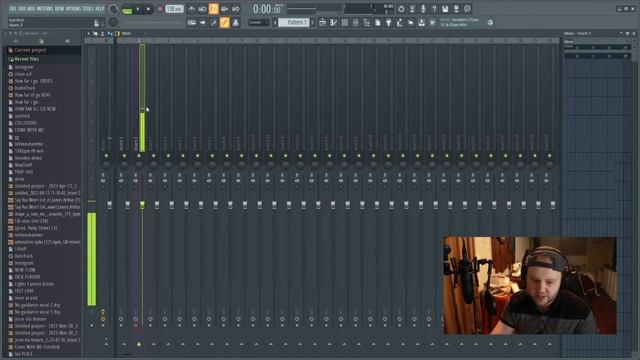Open the piano roll window icon
The image size is (640, 360).
[x=333, y=22]
